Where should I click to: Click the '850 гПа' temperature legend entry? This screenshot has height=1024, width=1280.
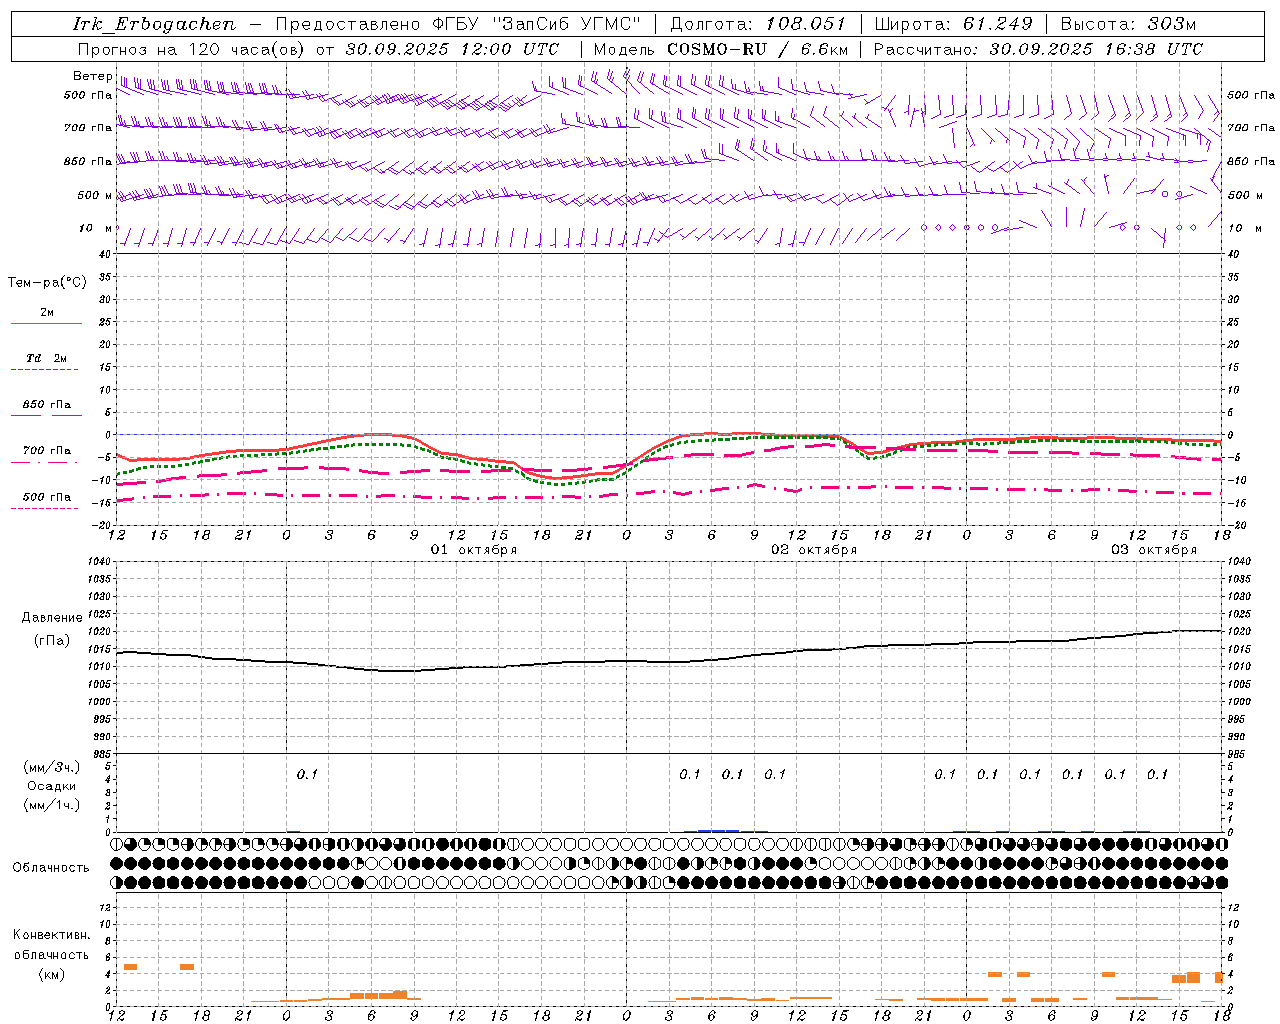tap(47, 405)
